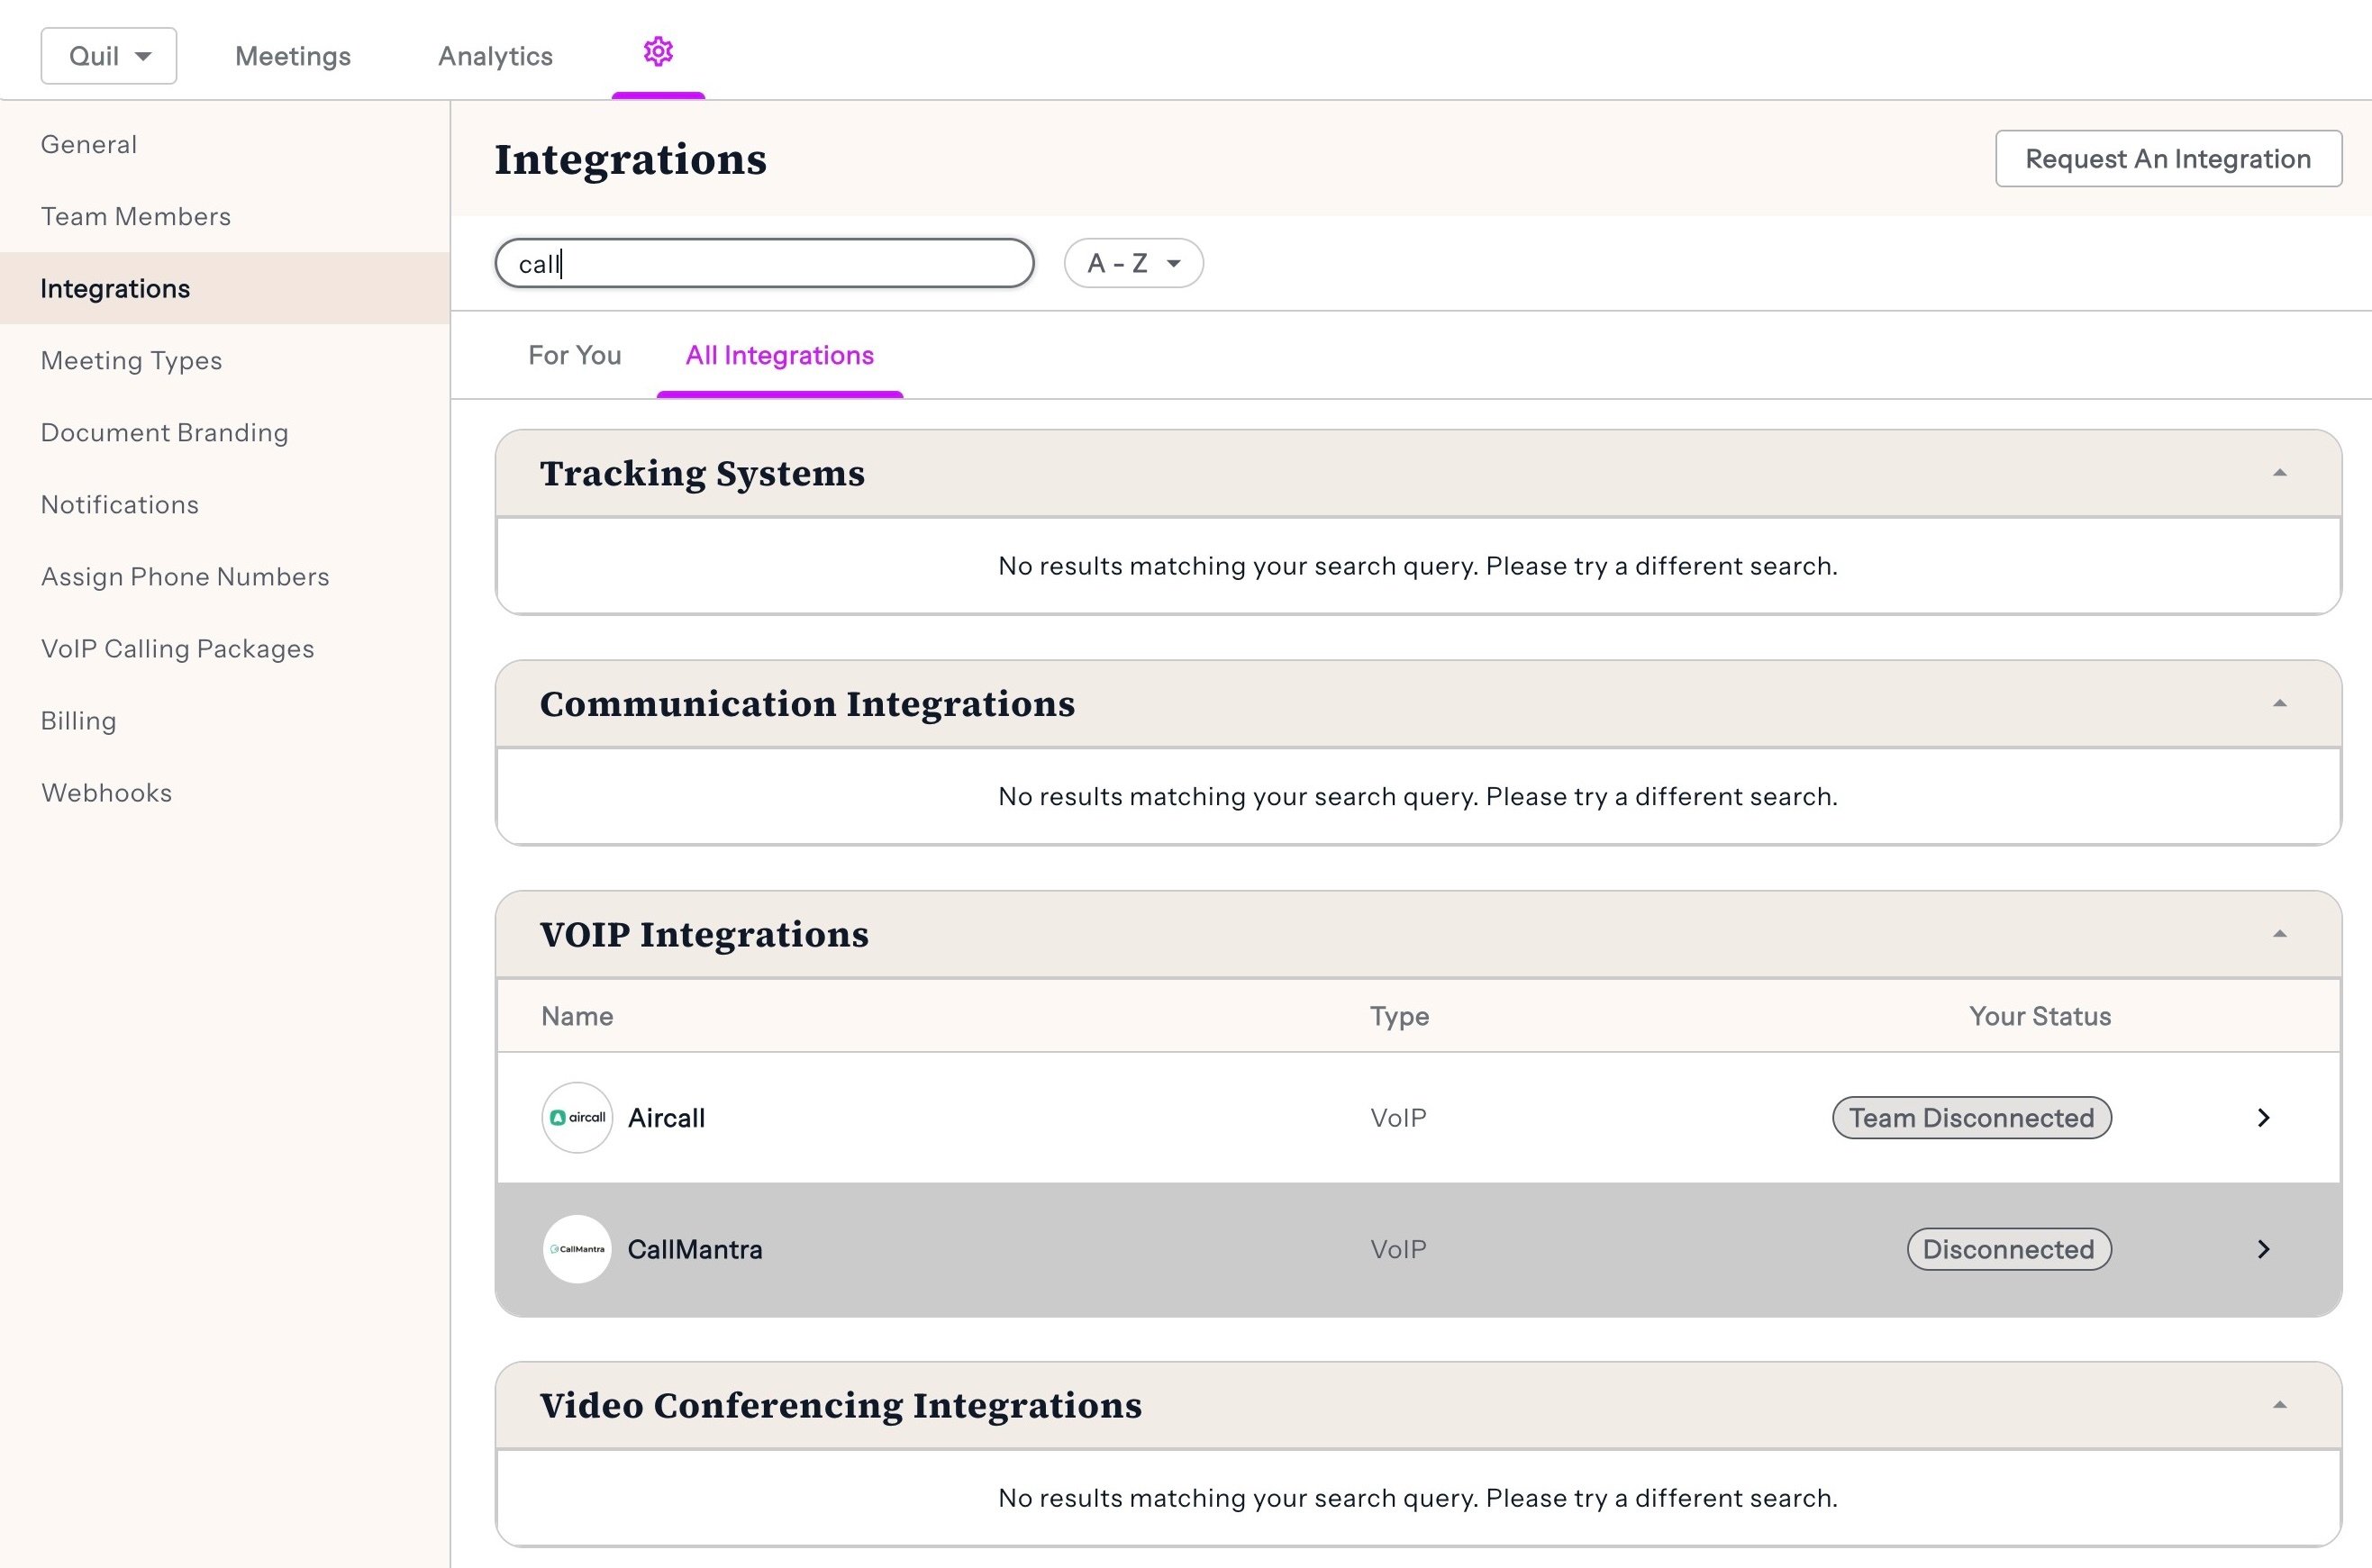Image resolution: width=2372 pixels, height=1568 pixels.
Task: Go to Webhooks settings
Action: coord(106,793)
